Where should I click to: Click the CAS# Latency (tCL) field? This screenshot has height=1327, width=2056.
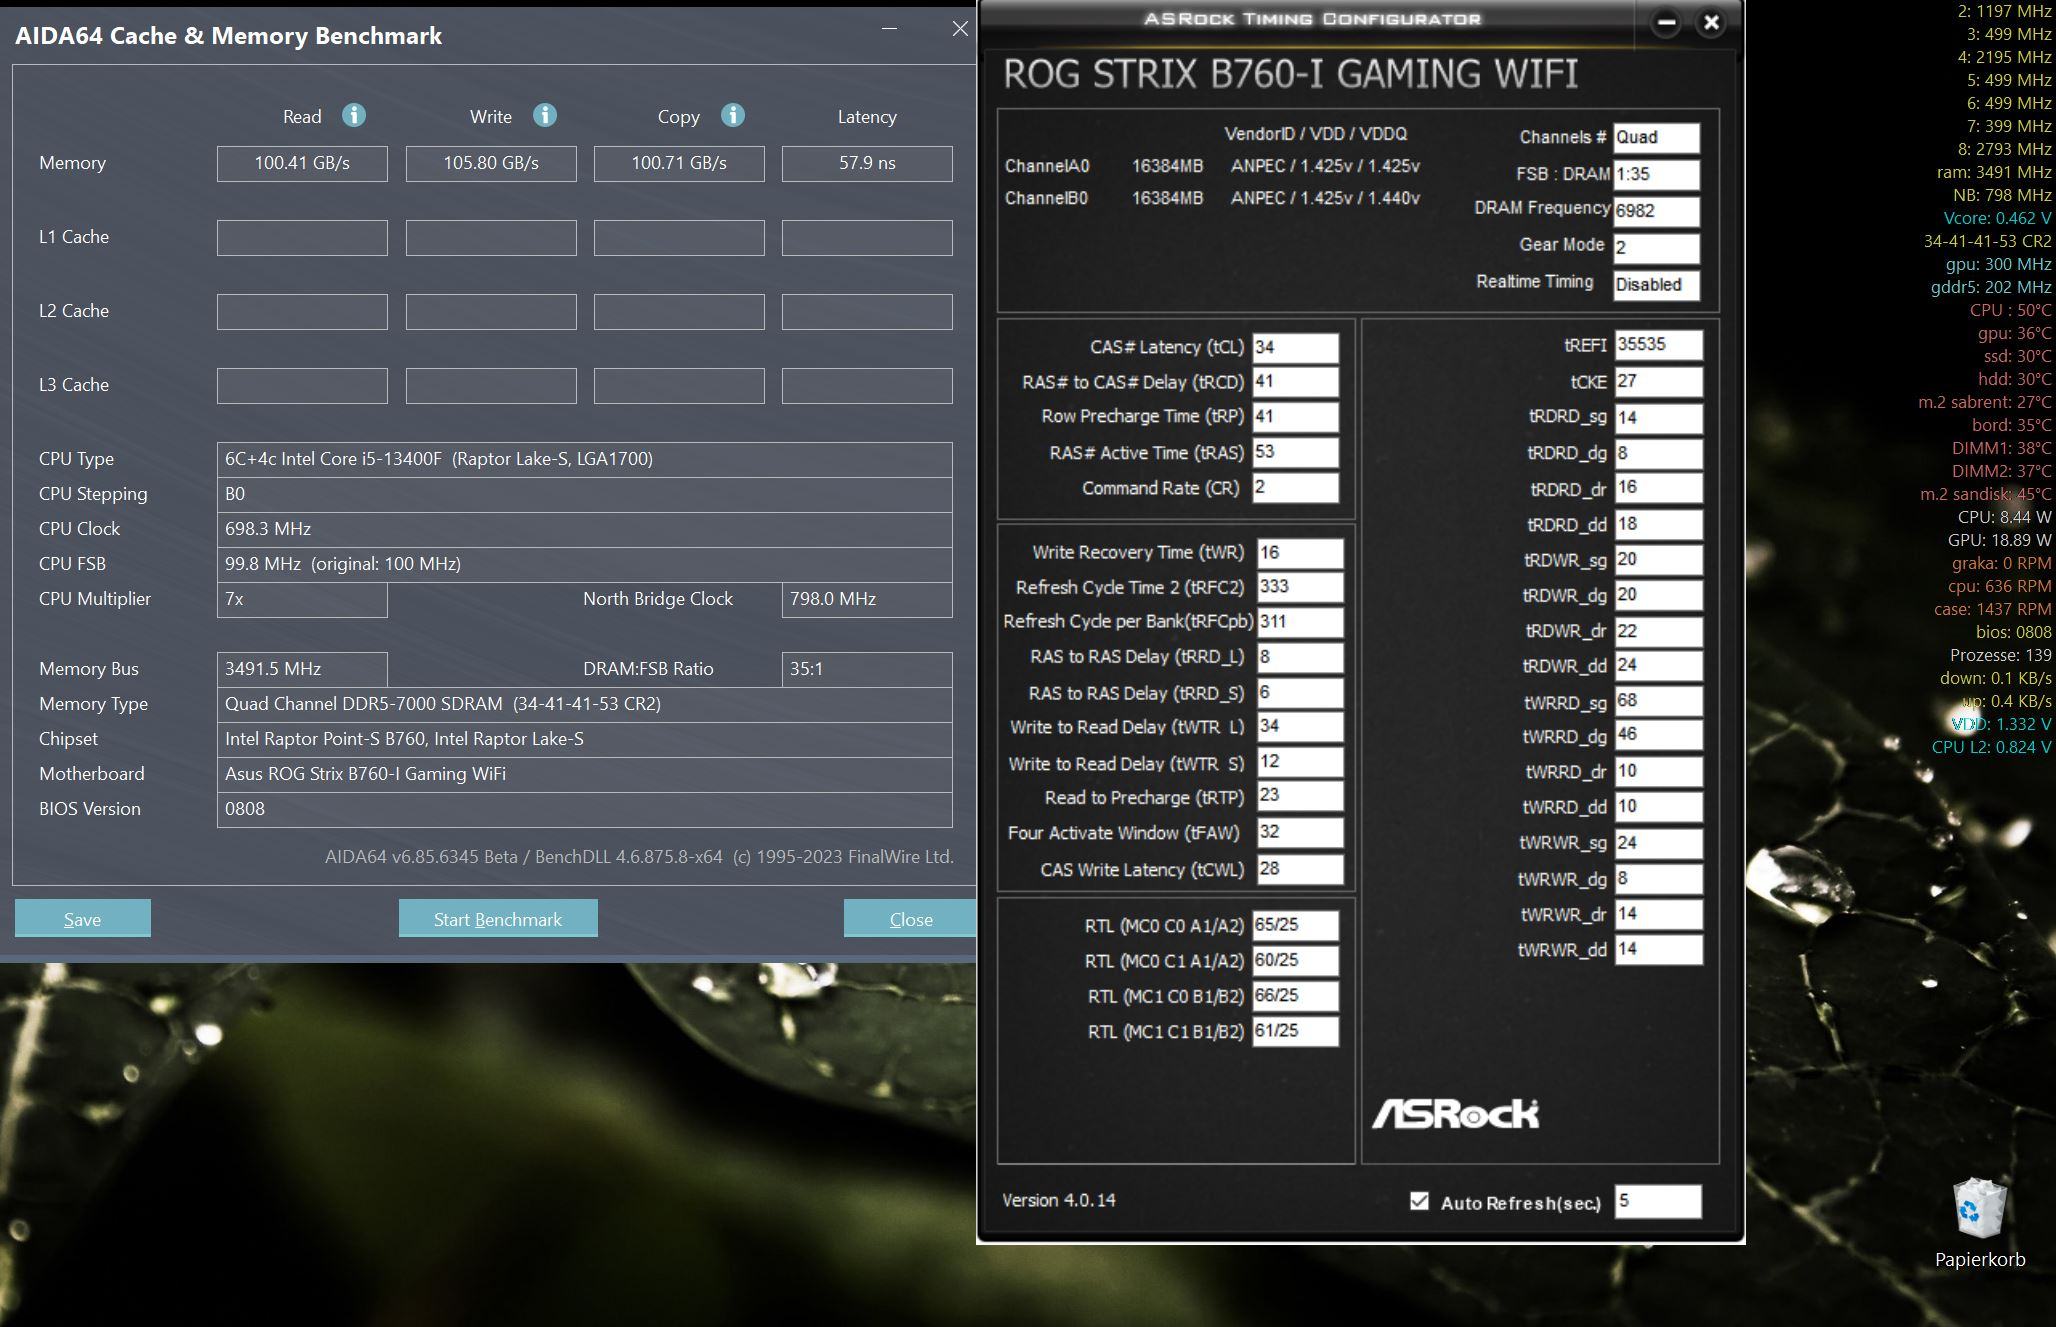point(1295,347)
